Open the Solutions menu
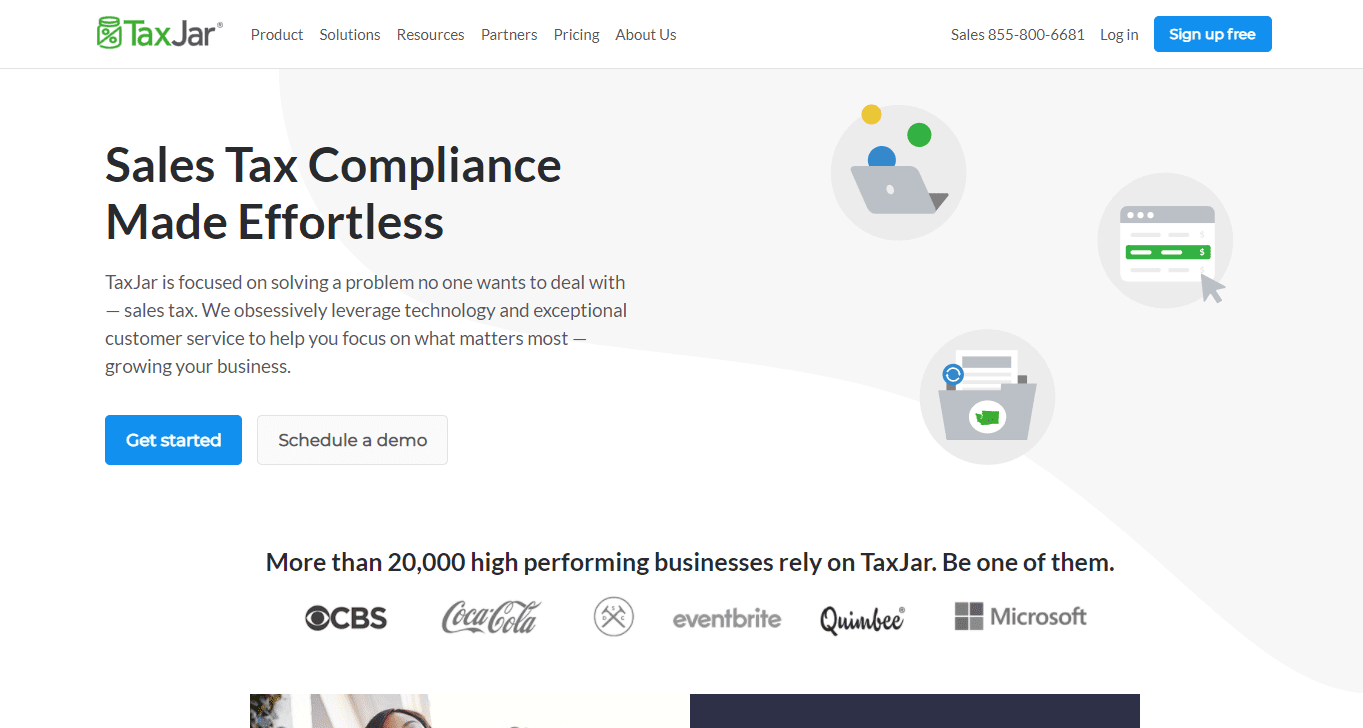1363x728 pixels. (x=349, y=34)
